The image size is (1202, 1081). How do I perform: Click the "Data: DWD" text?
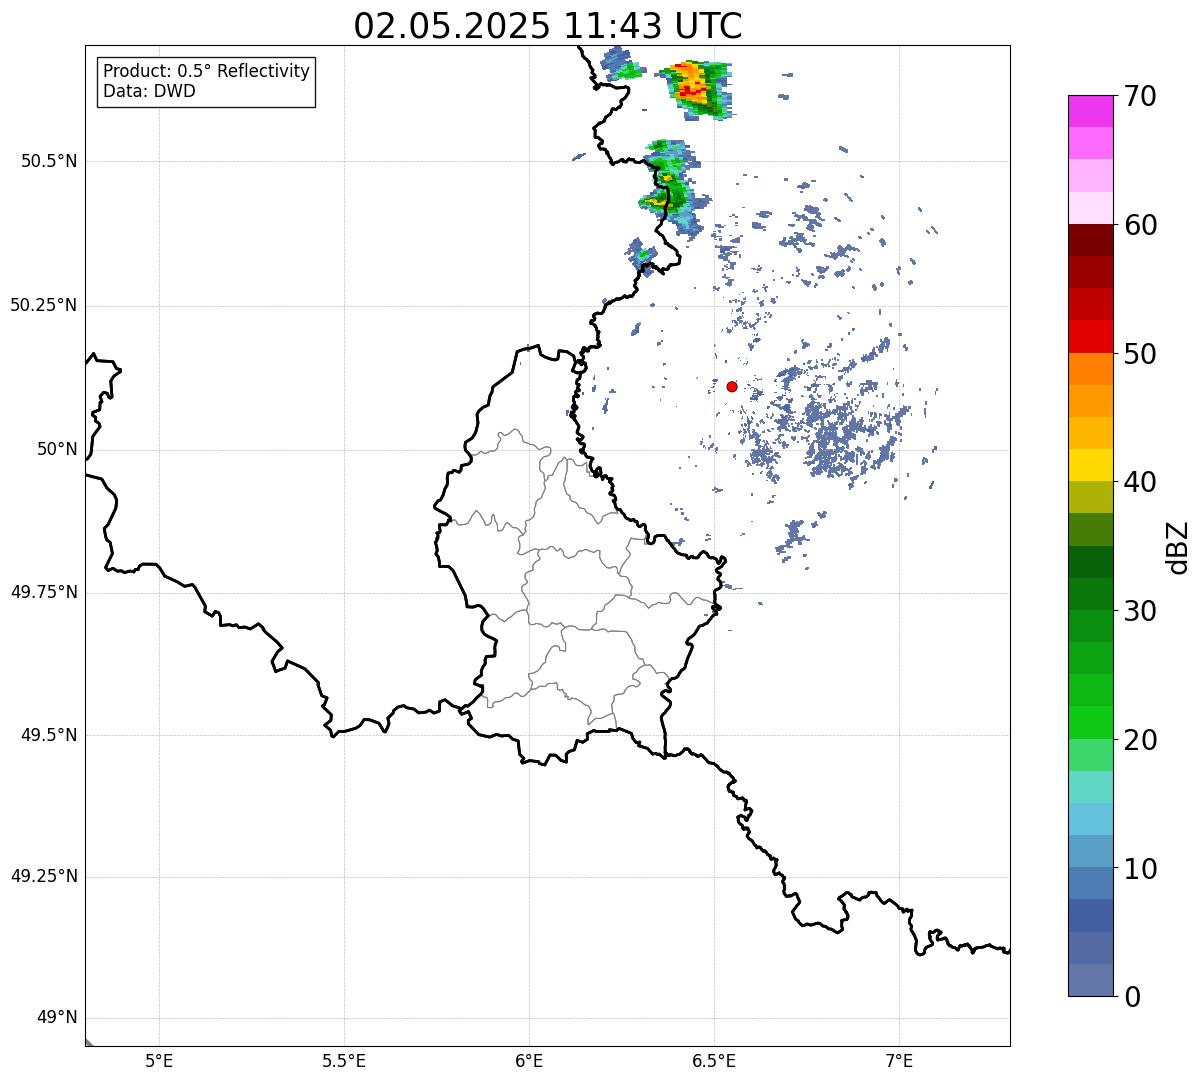point(150,91)
